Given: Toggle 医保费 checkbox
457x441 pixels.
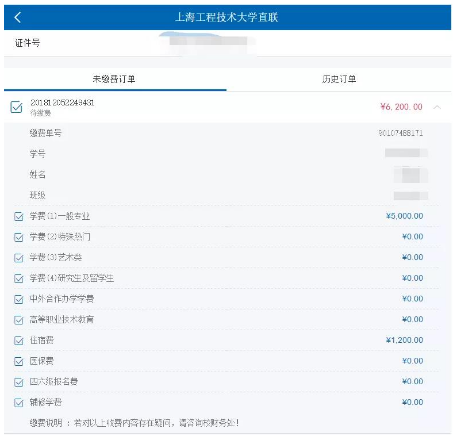Looking at the screenshot, I should pyautogui.click(x=19, y=361).
